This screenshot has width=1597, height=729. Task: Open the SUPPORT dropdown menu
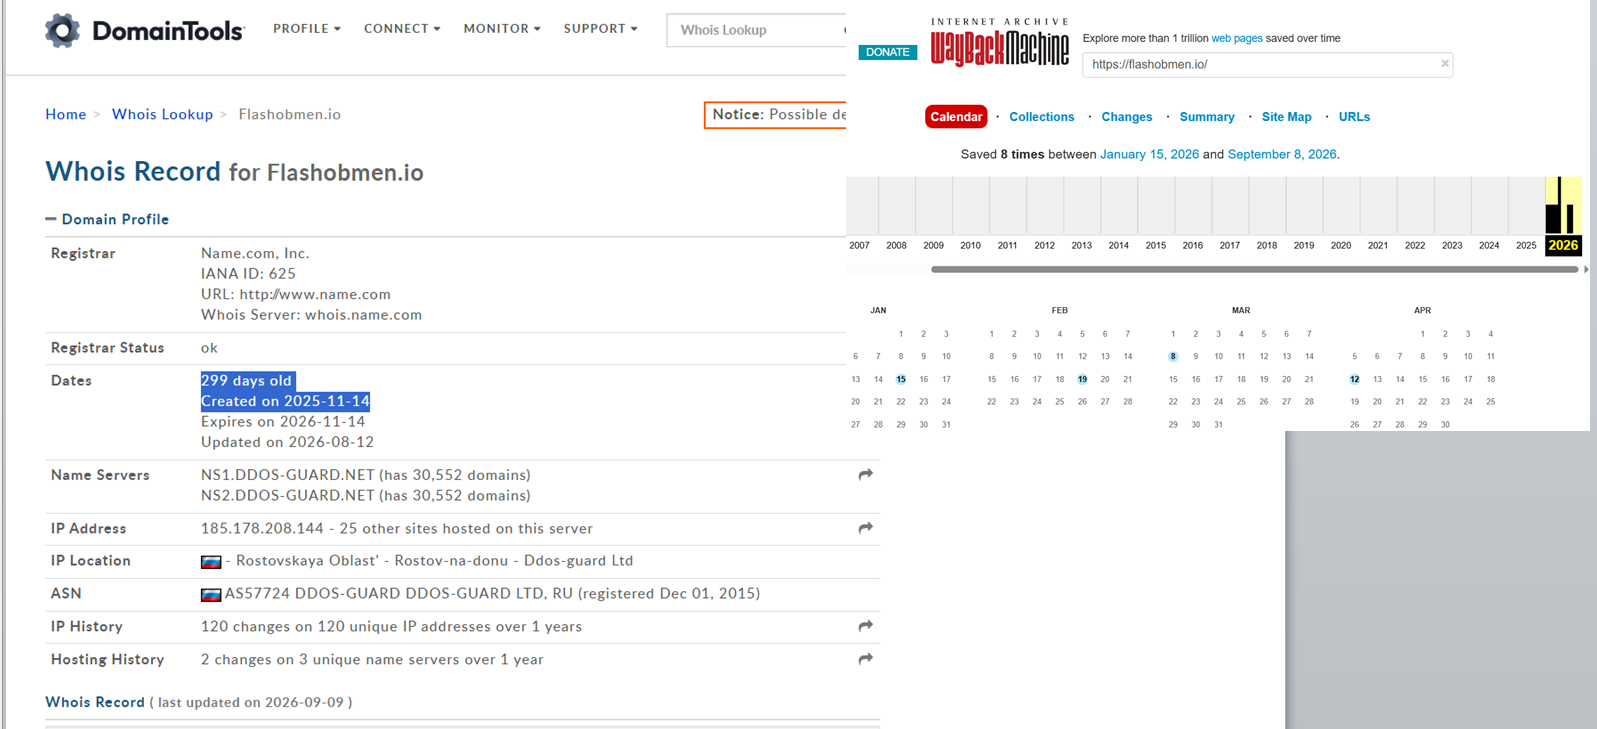click(600, 29)
